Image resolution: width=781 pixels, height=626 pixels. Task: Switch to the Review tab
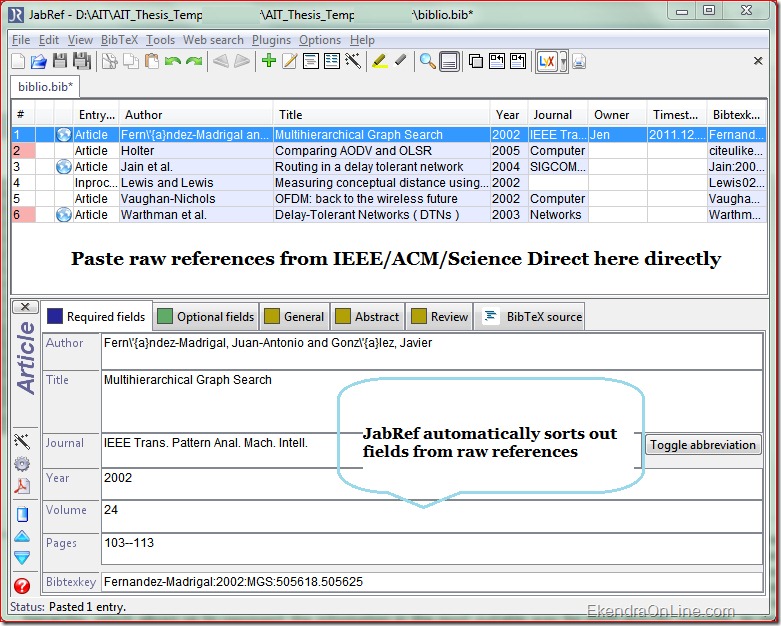[440, 317]
